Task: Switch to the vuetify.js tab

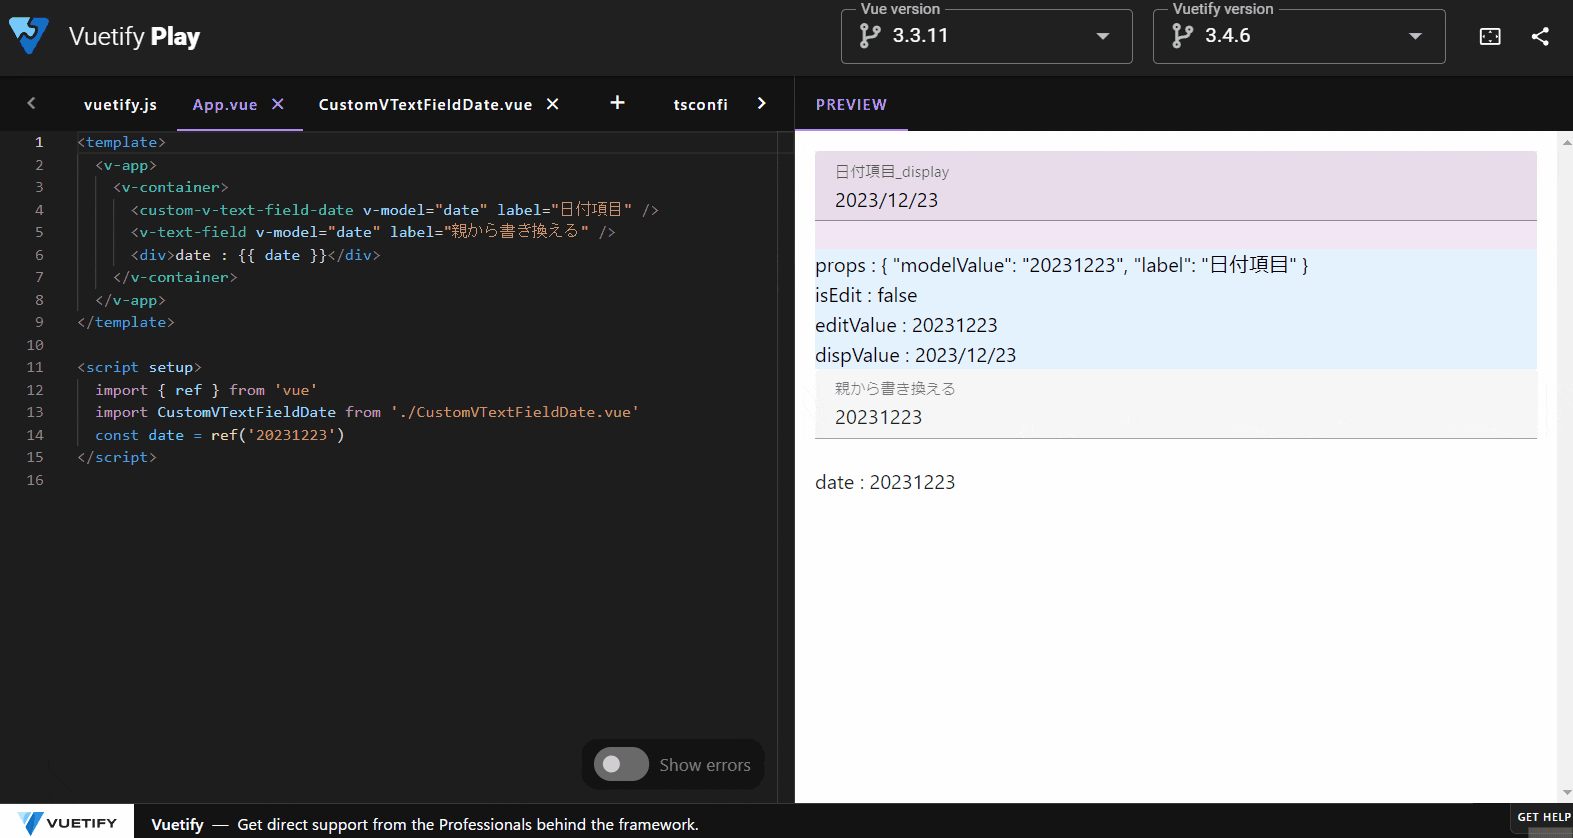Action: [x=120, y=104]
